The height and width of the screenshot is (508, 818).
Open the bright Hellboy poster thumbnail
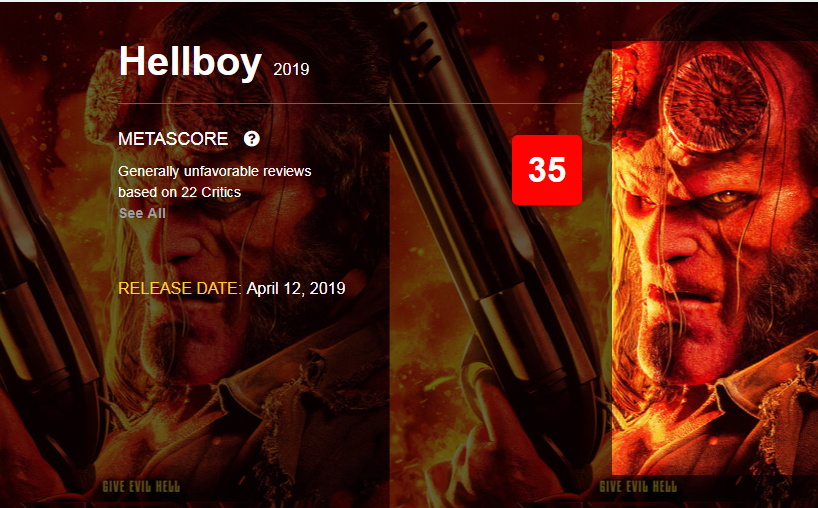(715, 258)
